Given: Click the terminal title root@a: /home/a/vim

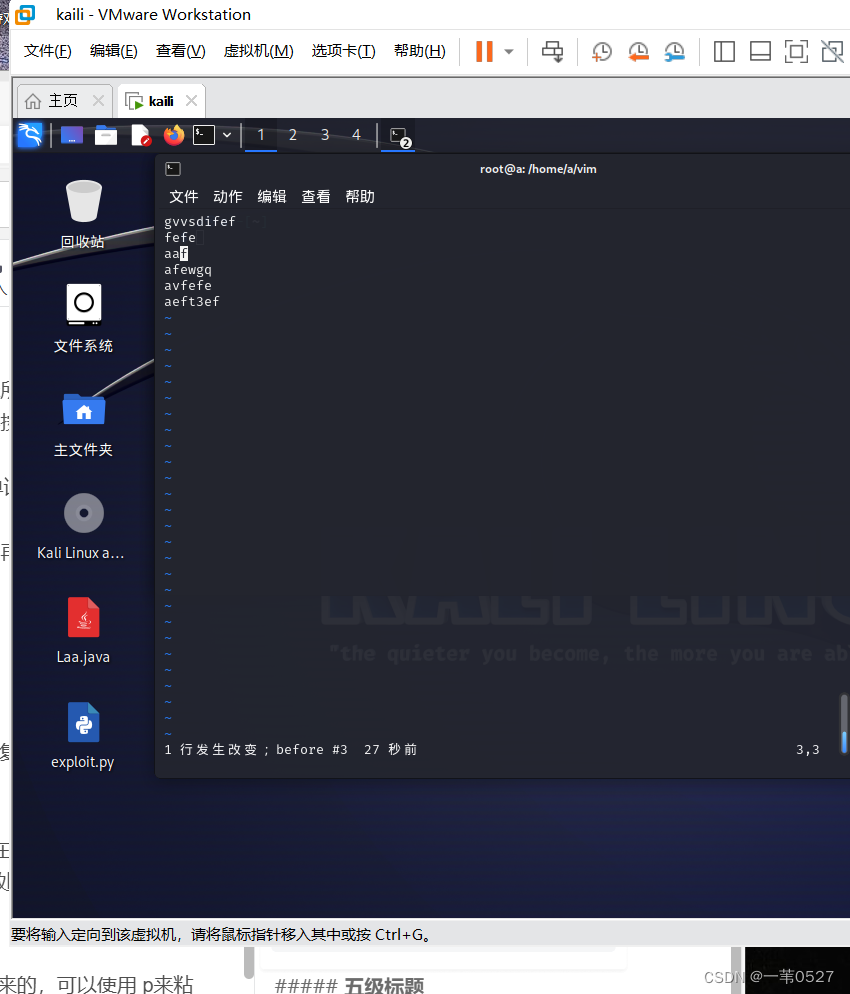Looking at the screenshot, I should point(538,169).
